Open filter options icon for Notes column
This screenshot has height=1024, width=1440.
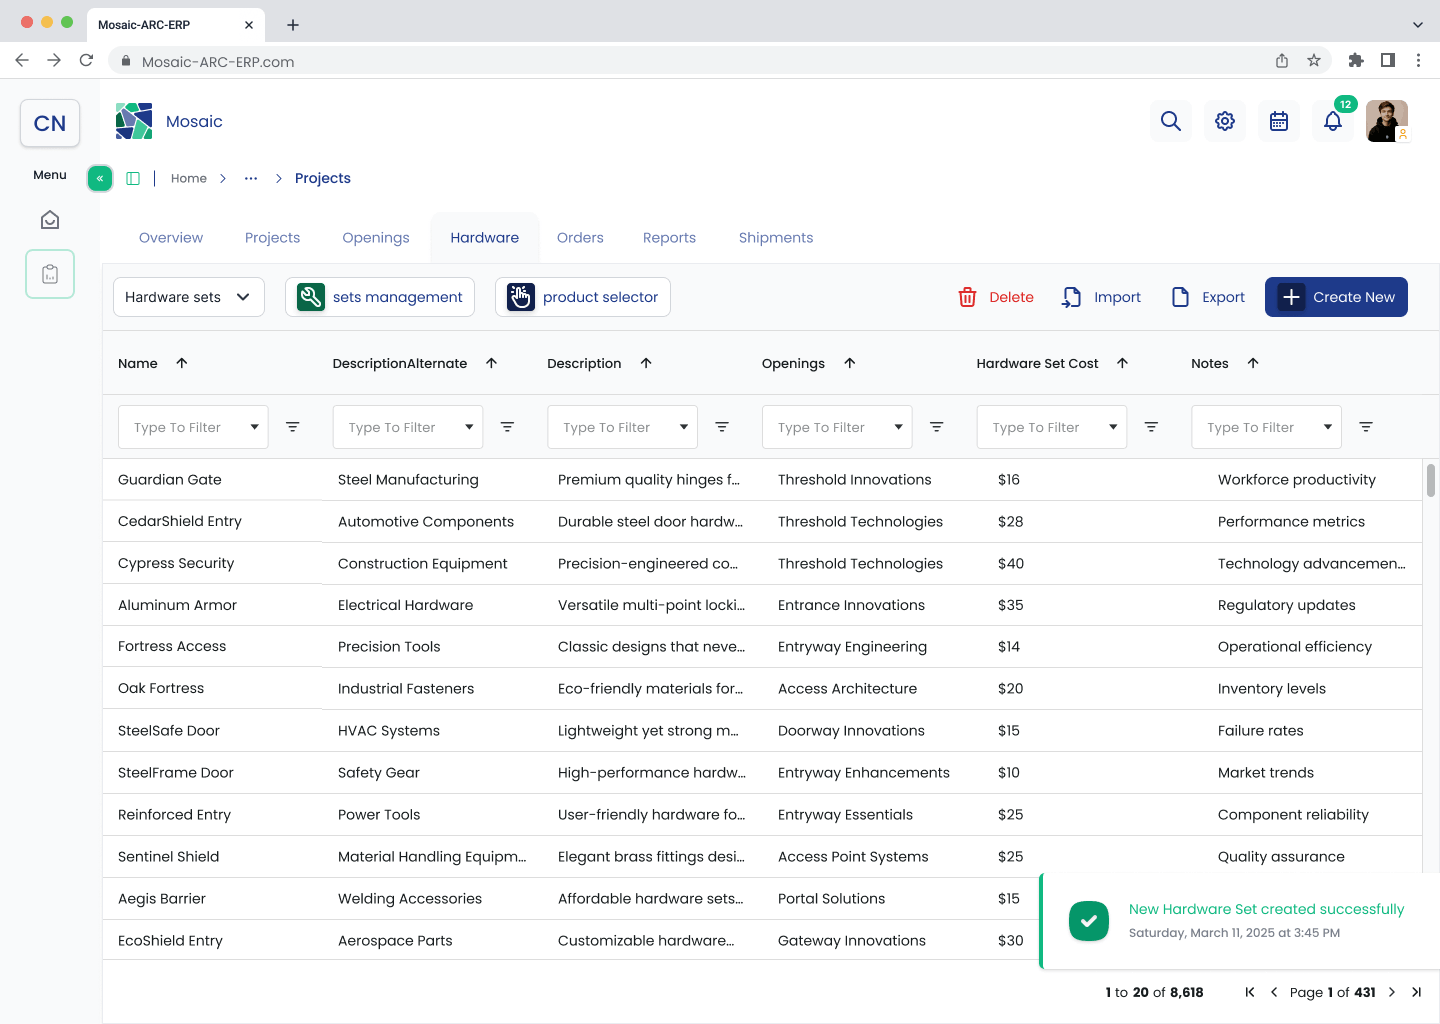point(1366,427)
